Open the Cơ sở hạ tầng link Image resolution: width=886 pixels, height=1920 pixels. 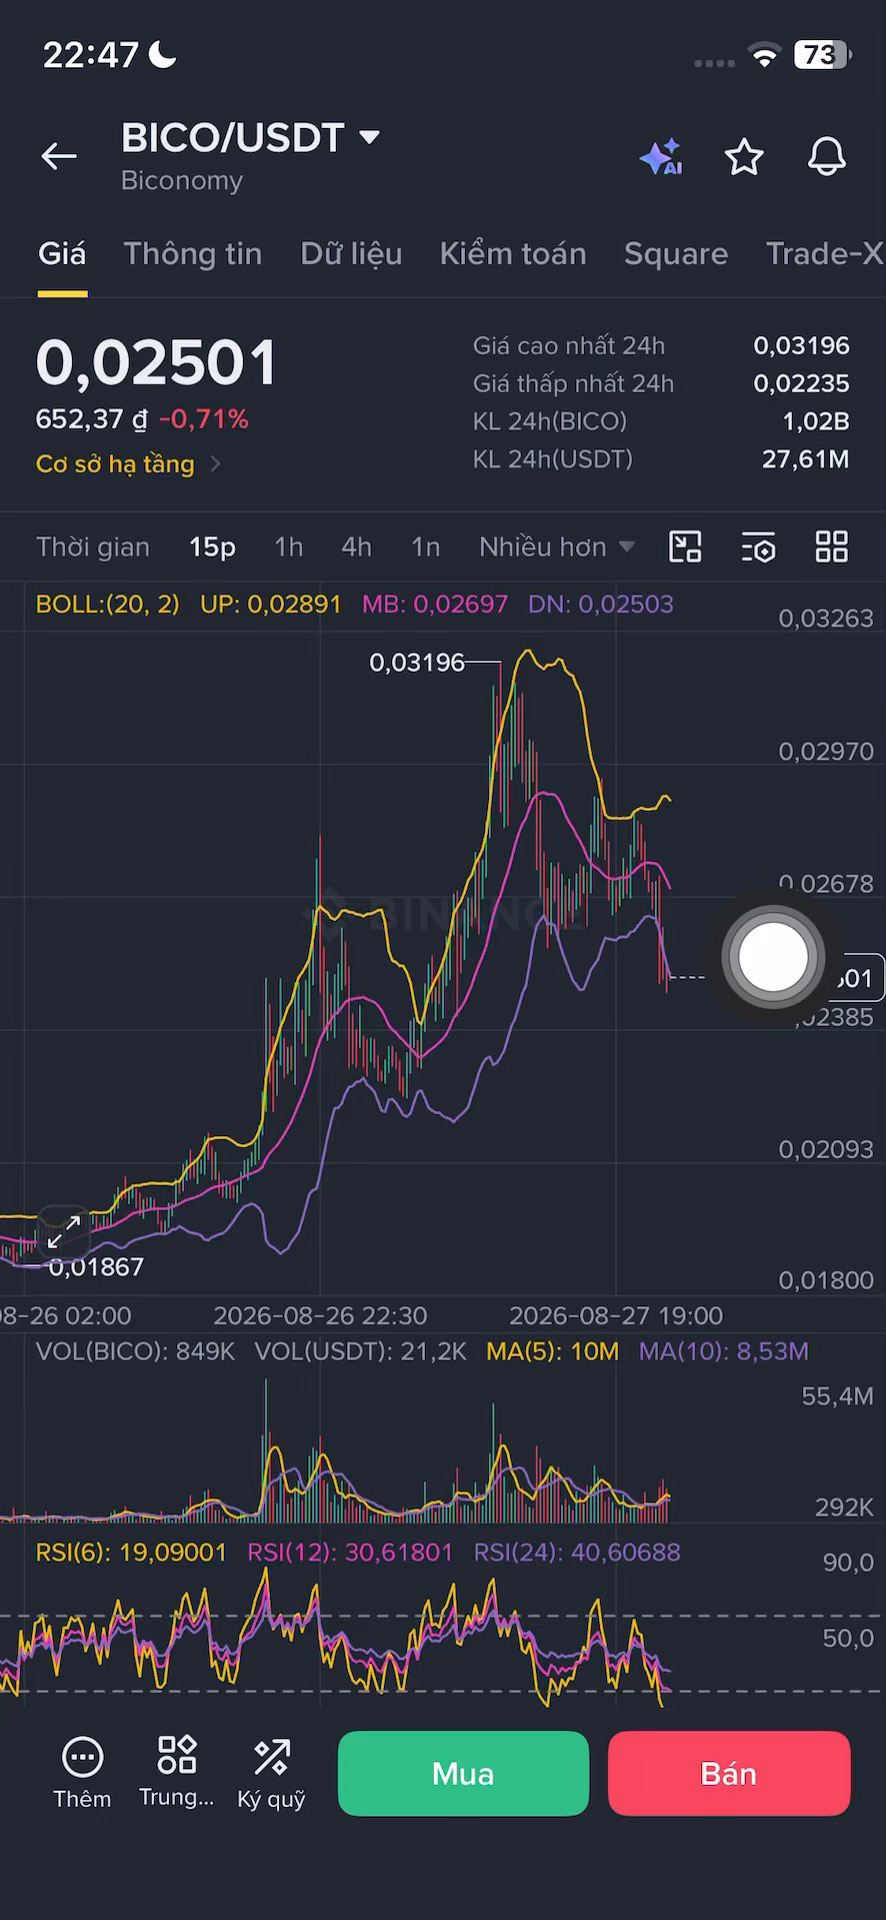115,464
